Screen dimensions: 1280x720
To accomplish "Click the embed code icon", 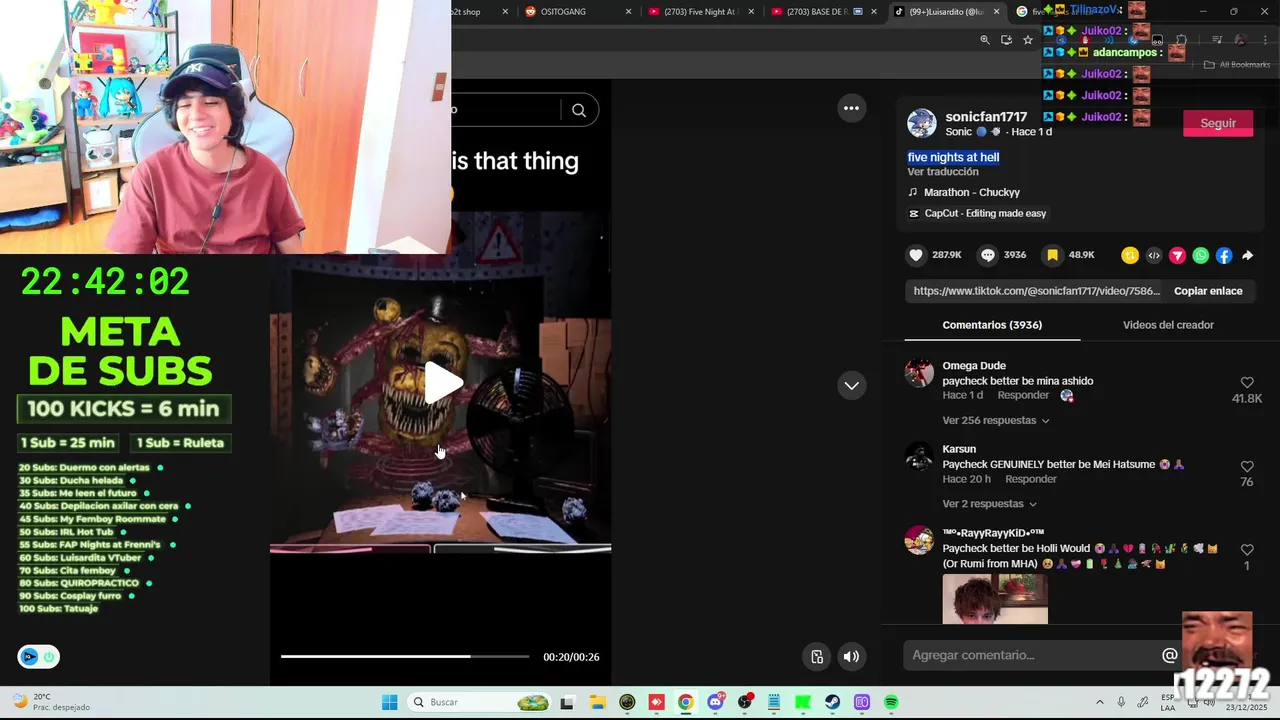I will tap(1154, 255).
